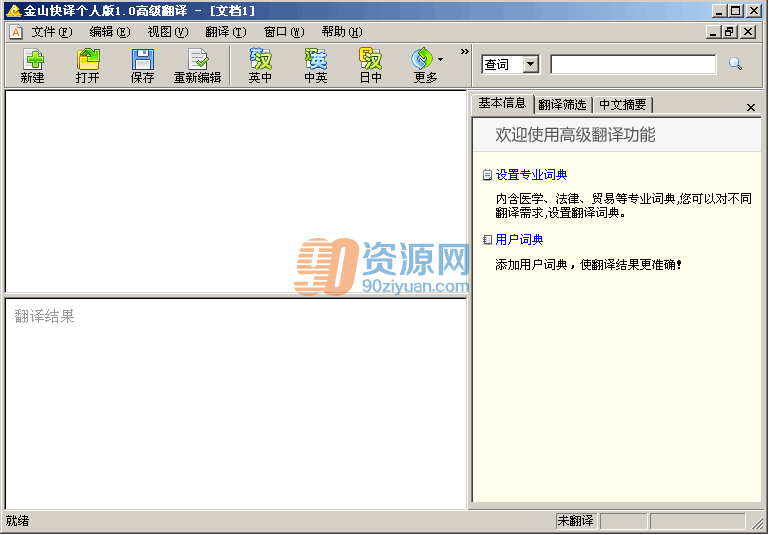Minimize the inner document window
Viewport: 769px width, 535px height.
tap(714, 32)
